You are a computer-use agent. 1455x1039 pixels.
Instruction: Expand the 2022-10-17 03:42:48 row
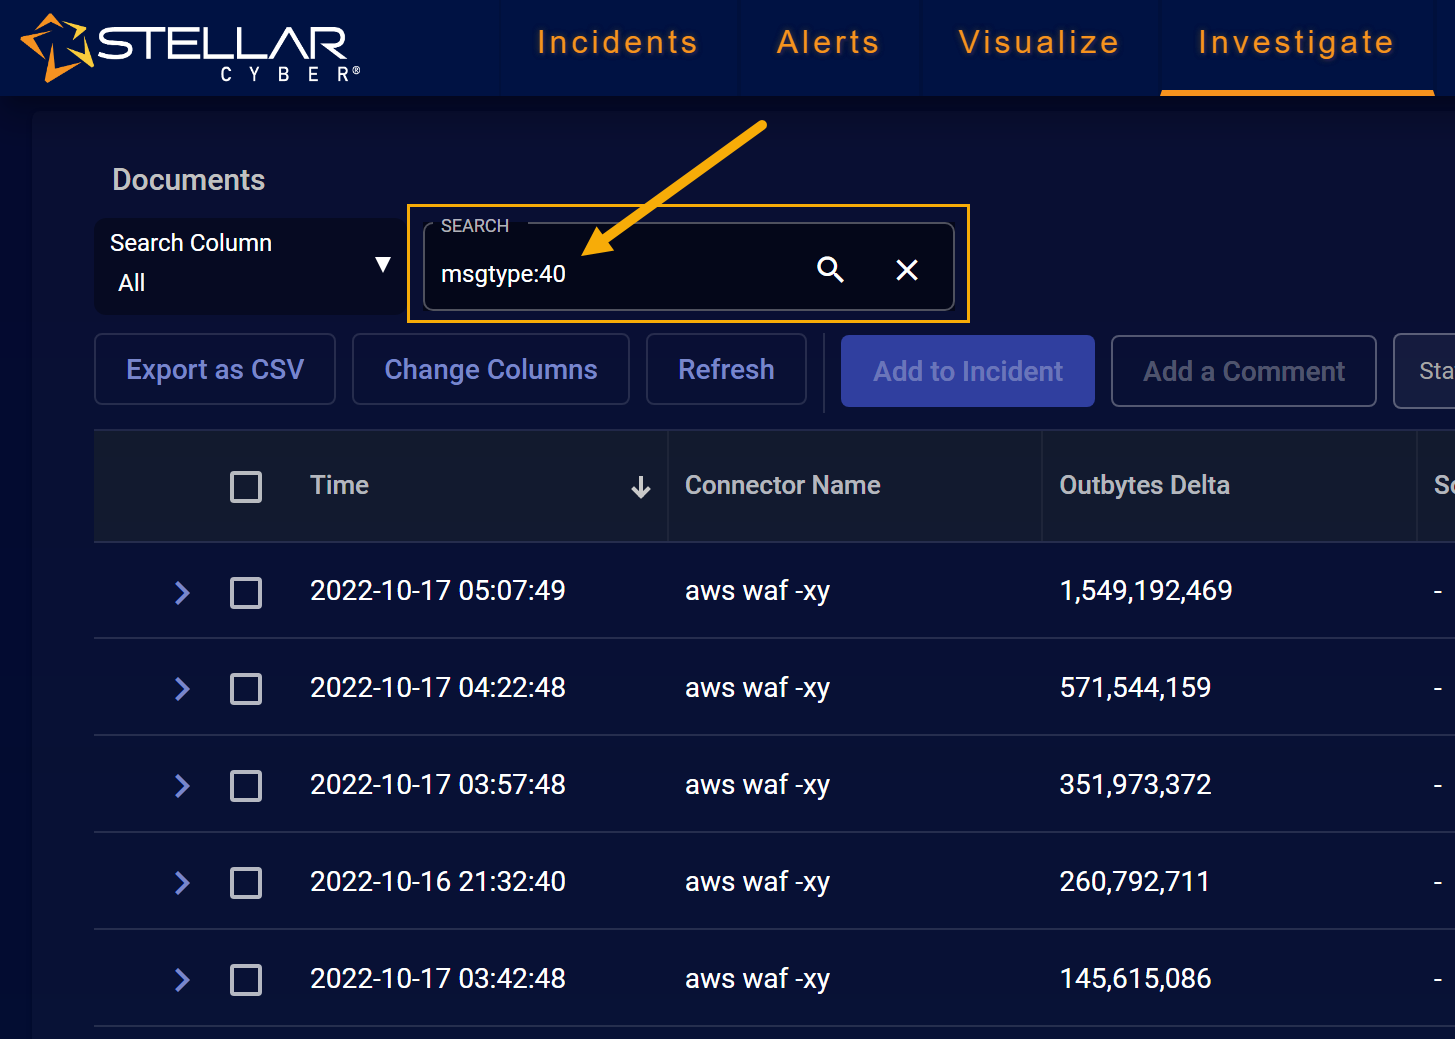[182, 980]
